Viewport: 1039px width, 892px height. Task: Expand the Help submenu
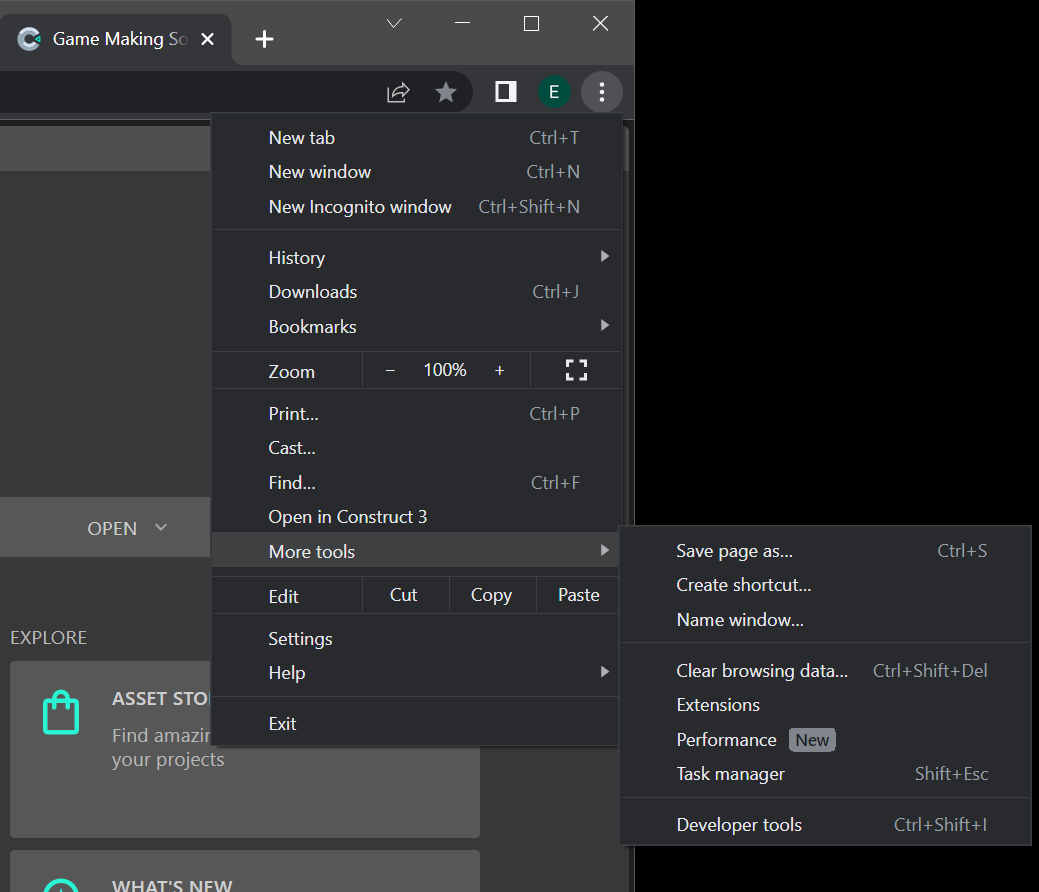click(x=417, y=673)
